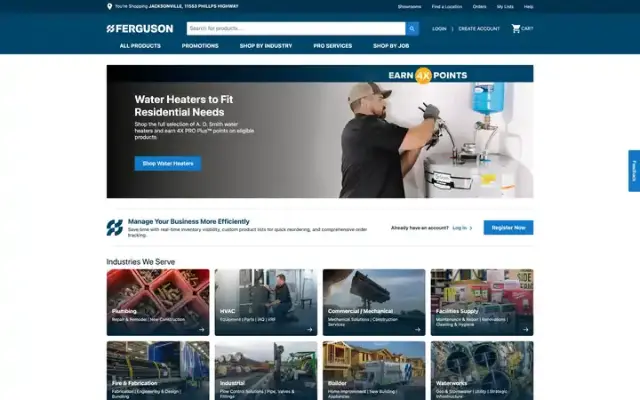Click the Manage Your Business More Efficiently heading

[189, 222]
